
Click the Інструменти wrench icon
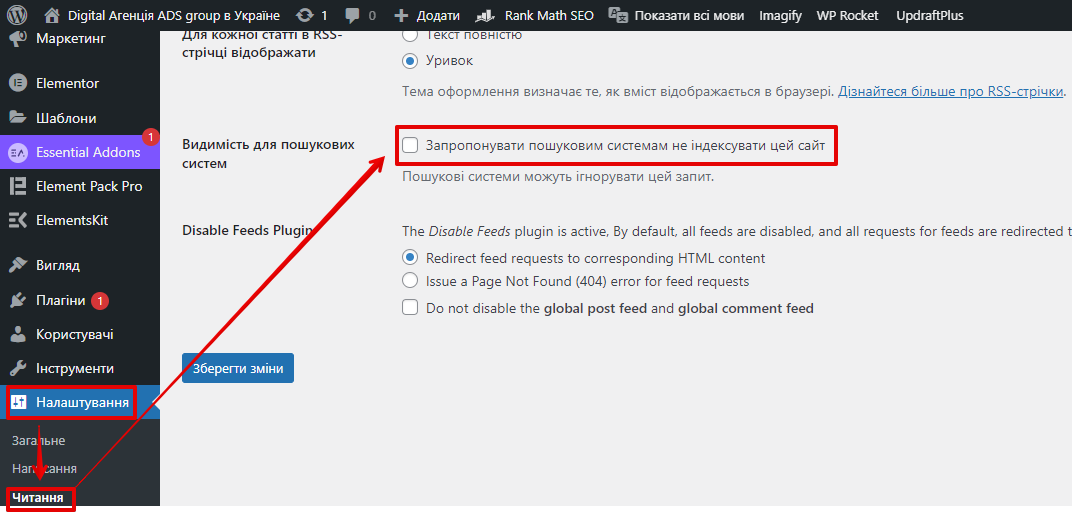(18, 368)
